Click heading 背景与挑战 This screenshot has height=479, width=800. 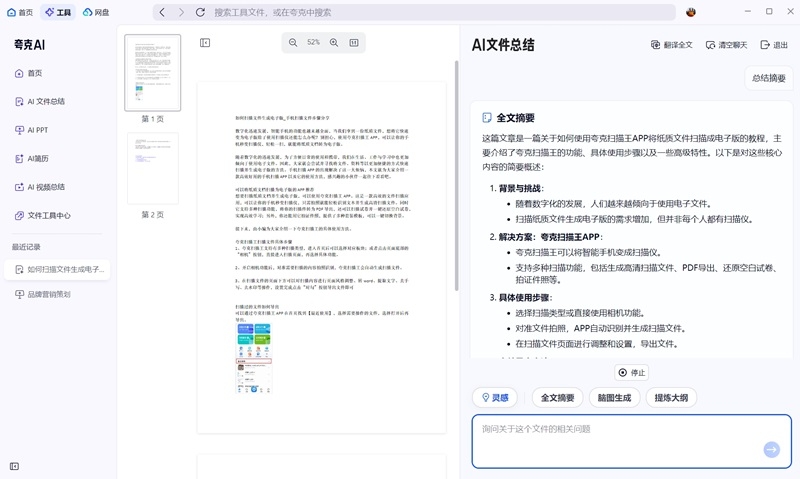(x=521, y=188)
